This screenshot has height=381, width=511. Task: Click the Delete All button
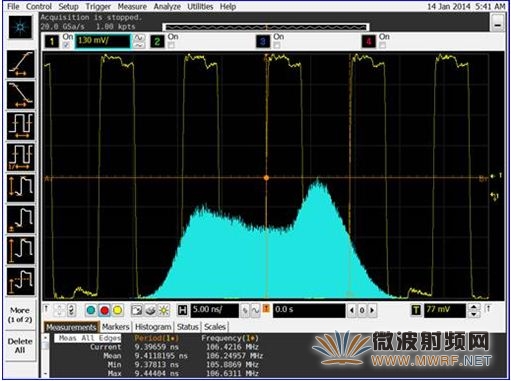[20, 346]
